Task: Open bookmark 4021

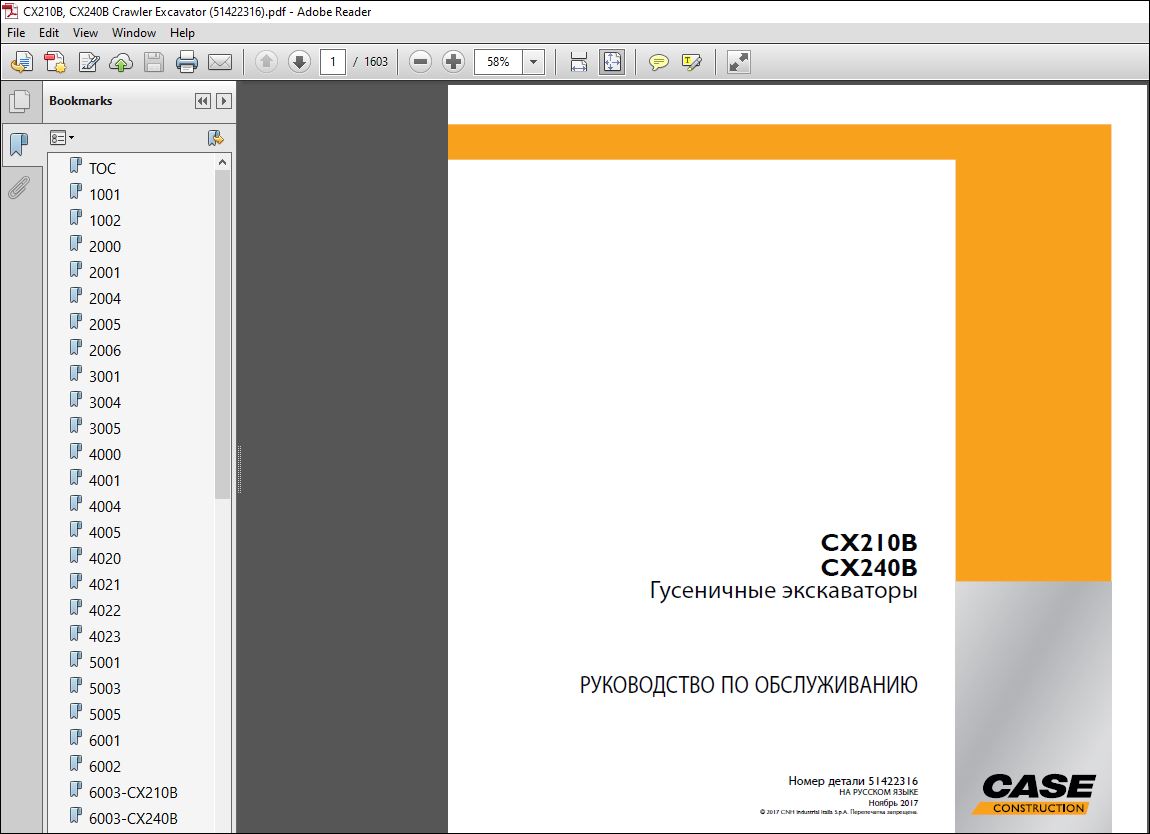Action: 104,585
